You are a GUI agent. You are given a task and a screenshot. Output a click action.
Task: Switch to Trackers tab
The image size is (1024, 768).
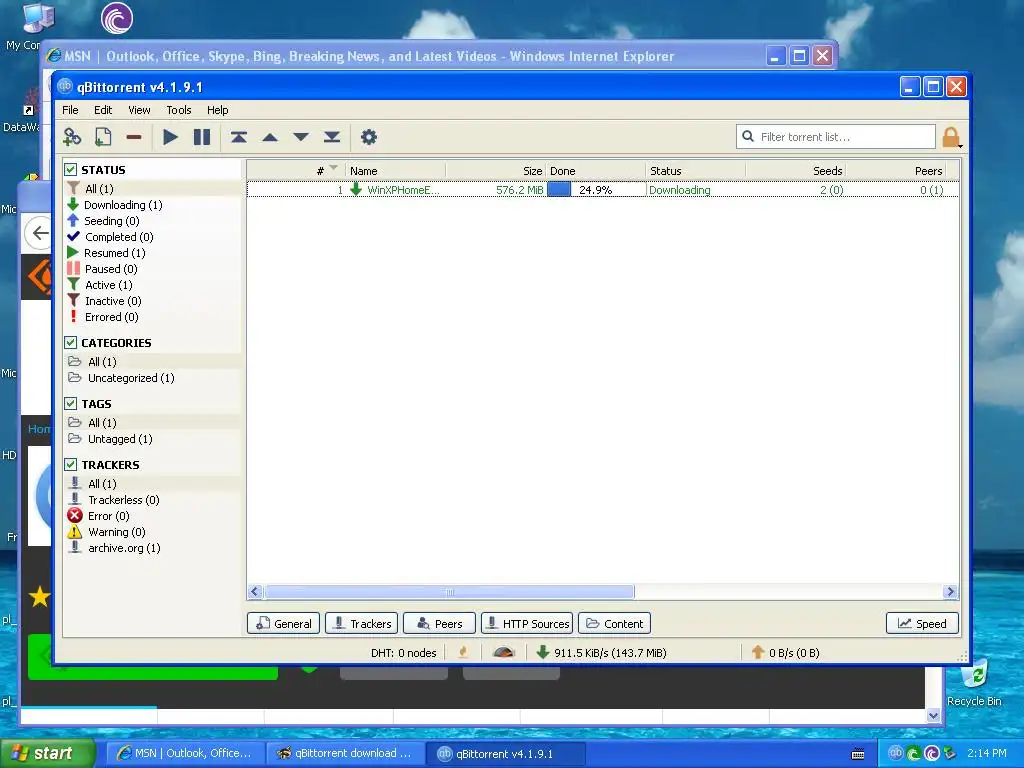coord(361,624)
